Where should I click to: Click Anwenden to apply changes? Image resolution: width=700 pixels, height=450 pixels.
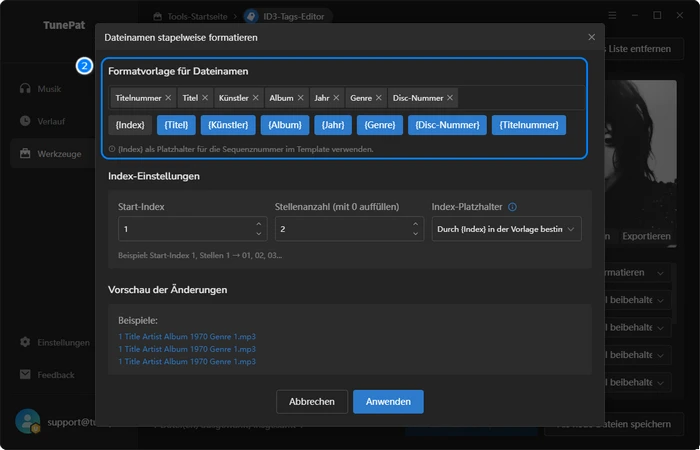coord(388,402)
